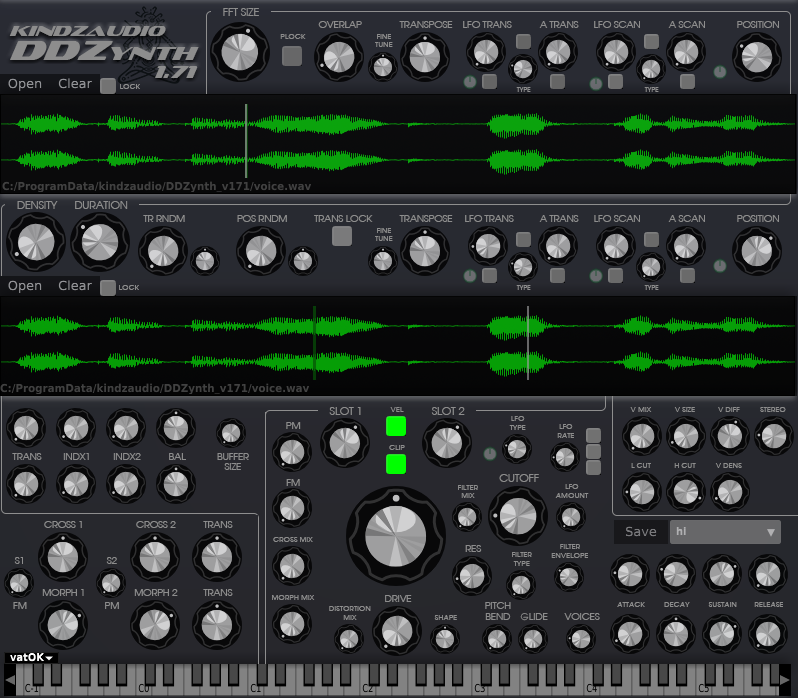Click the SLOT 2 knob
This screenshot has height=698, width=798.
pos(447,443)
